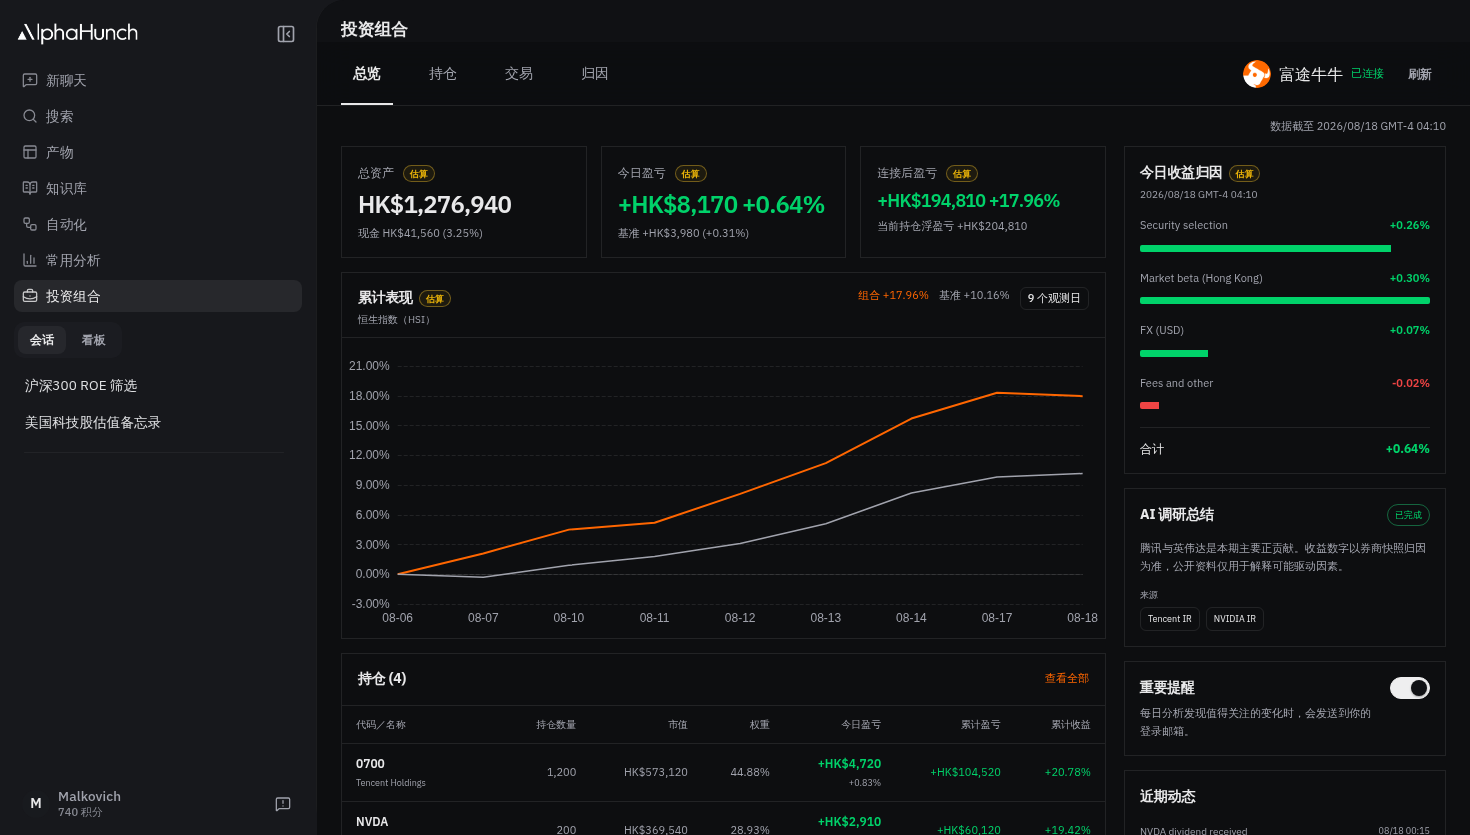Open 知识库 knowledge base icon
The height and width of the screenshot is (835, 1470).
[30, 188]
